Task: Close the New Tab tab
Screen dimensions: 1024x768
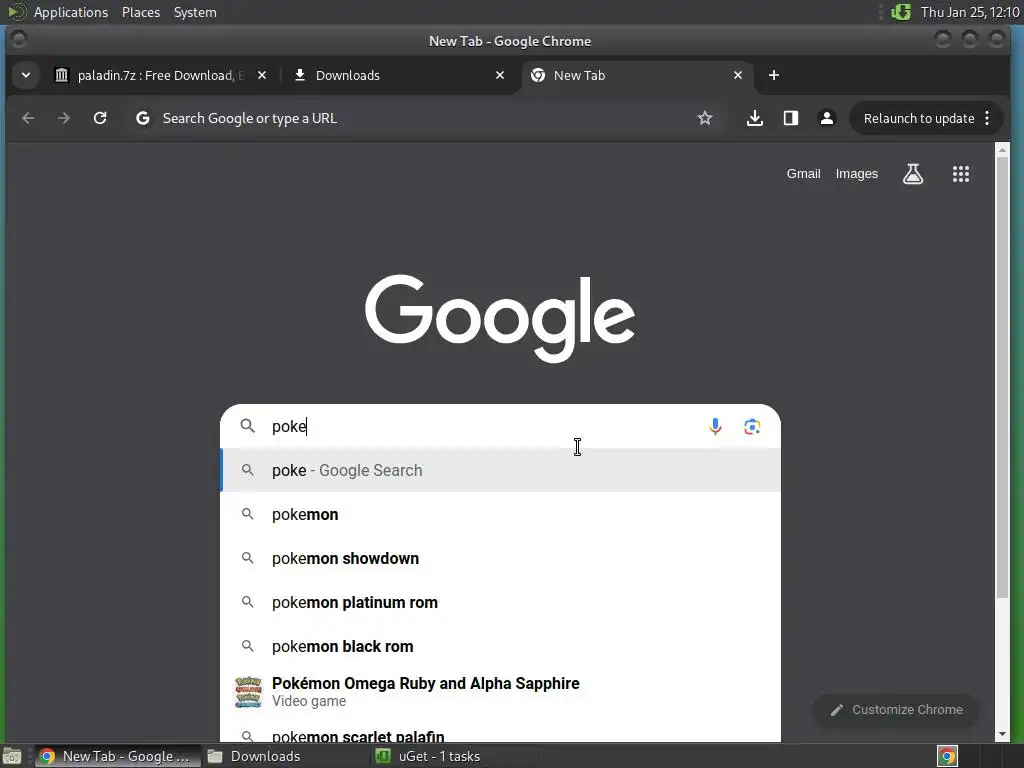Action: point(738,75)
